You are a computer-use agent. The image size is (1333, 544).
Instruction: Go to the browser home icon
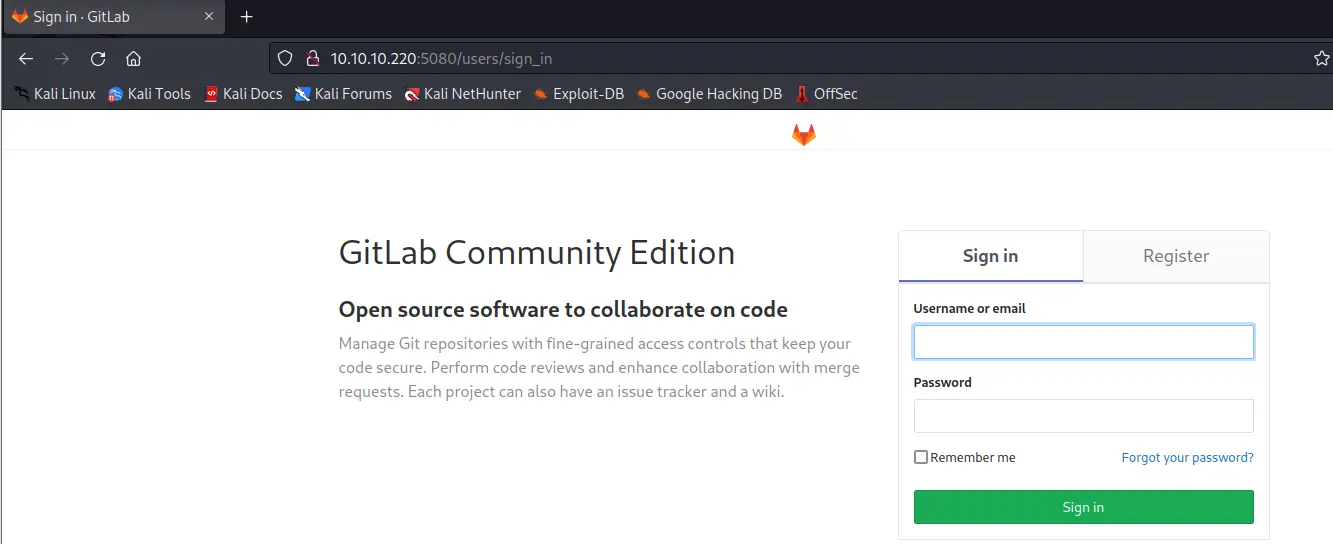[133, 58]
